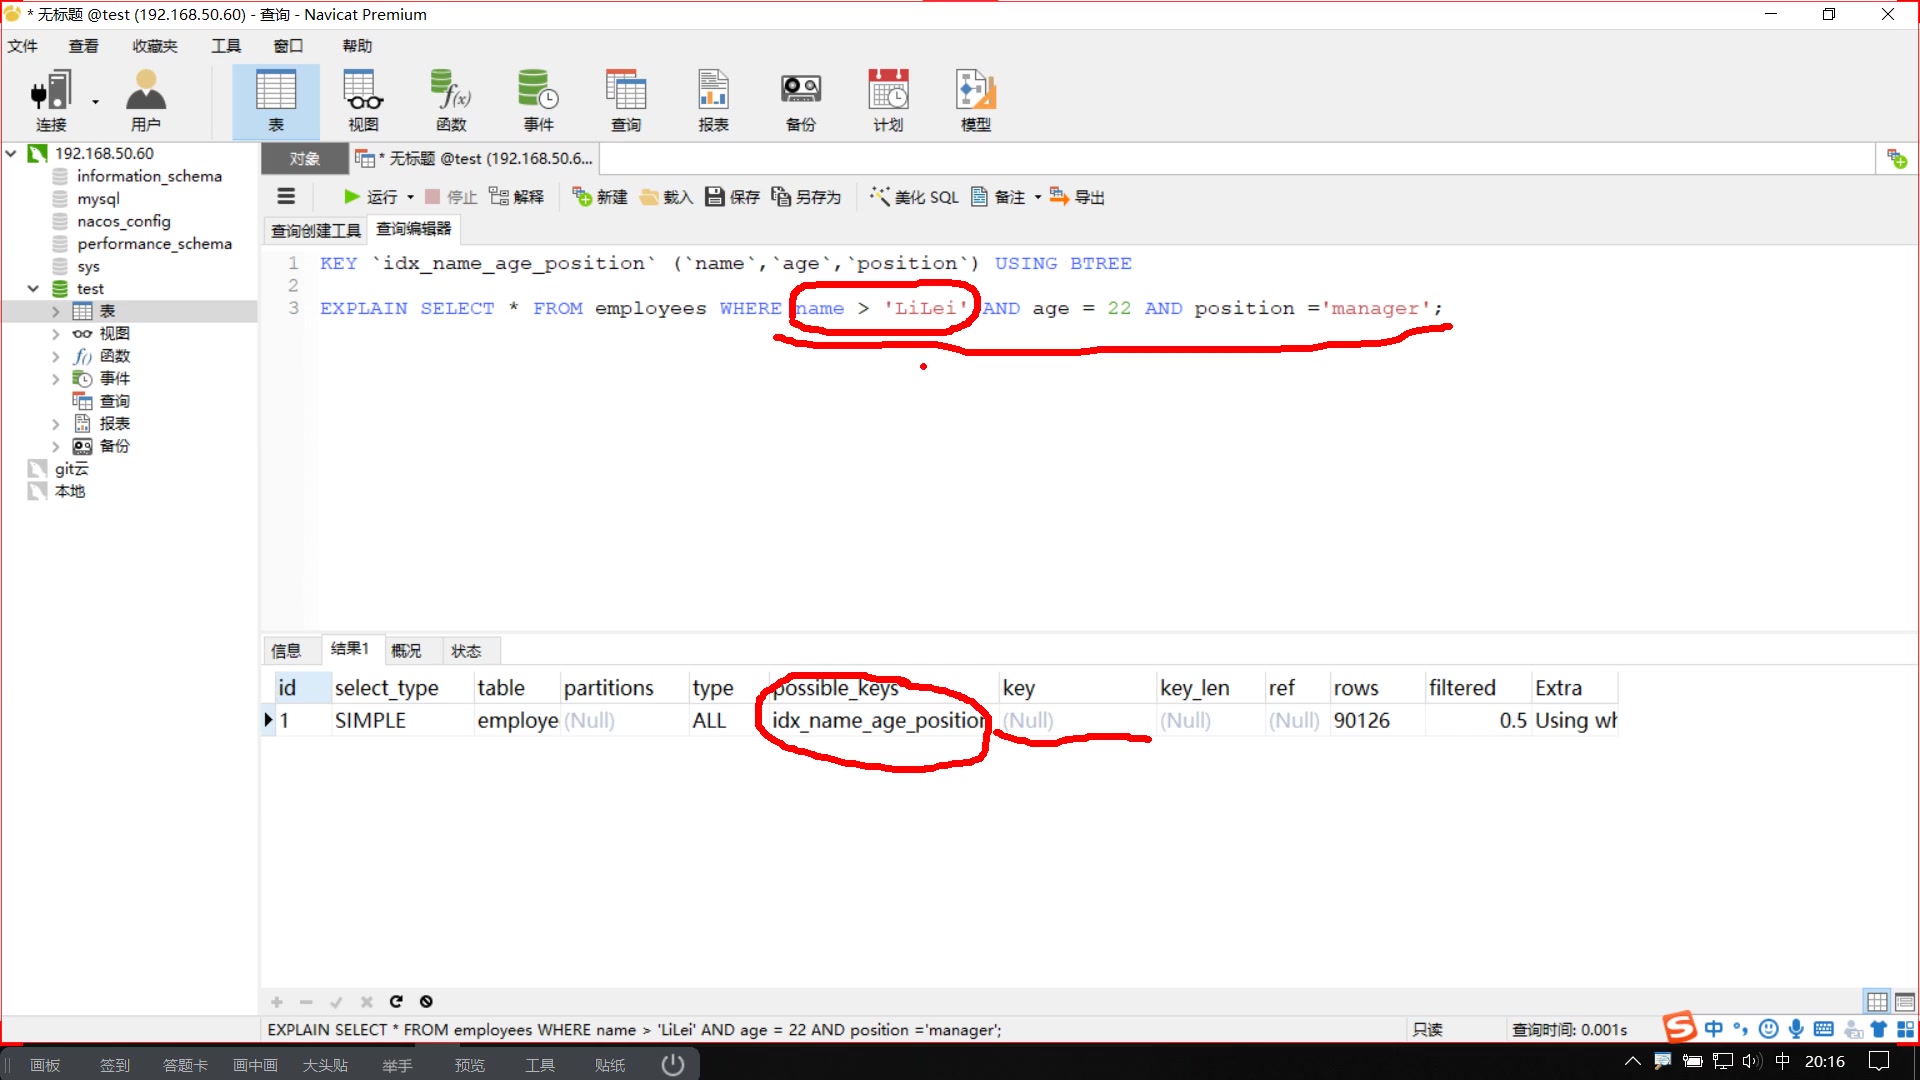Open the 备份 backup toolbar icon
This screenshot has width=1920, height=1080.
801,101
